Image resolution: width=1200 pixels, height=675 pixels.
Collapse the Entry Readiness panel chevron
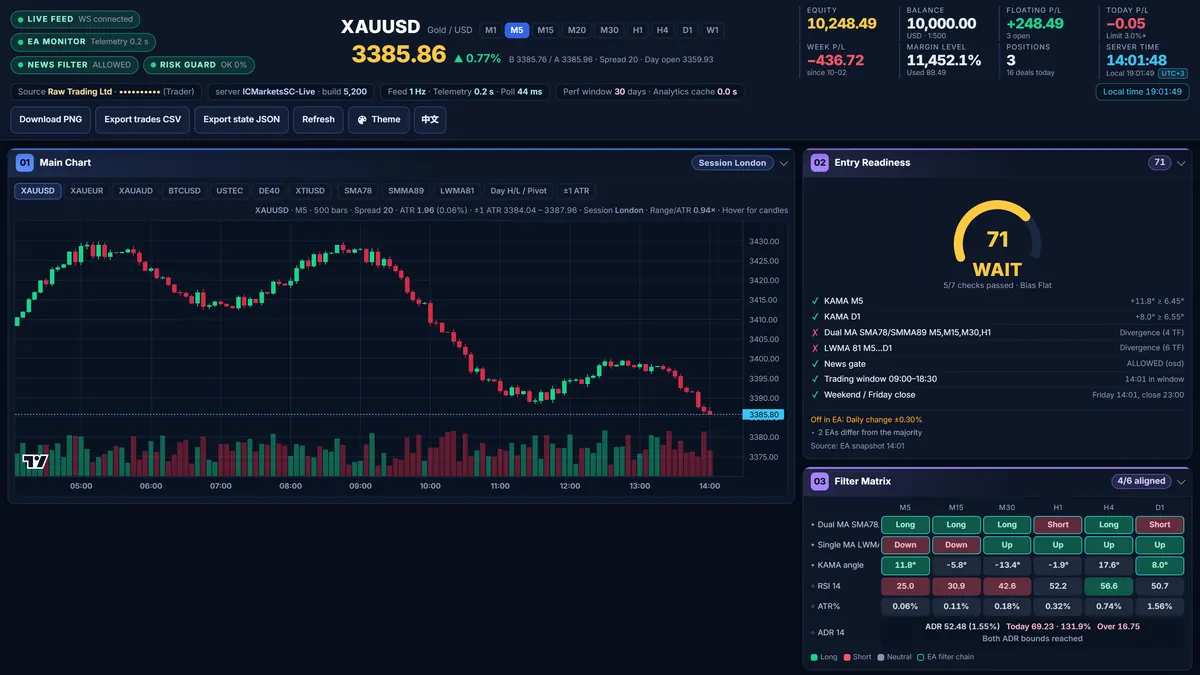[1181, 163]
